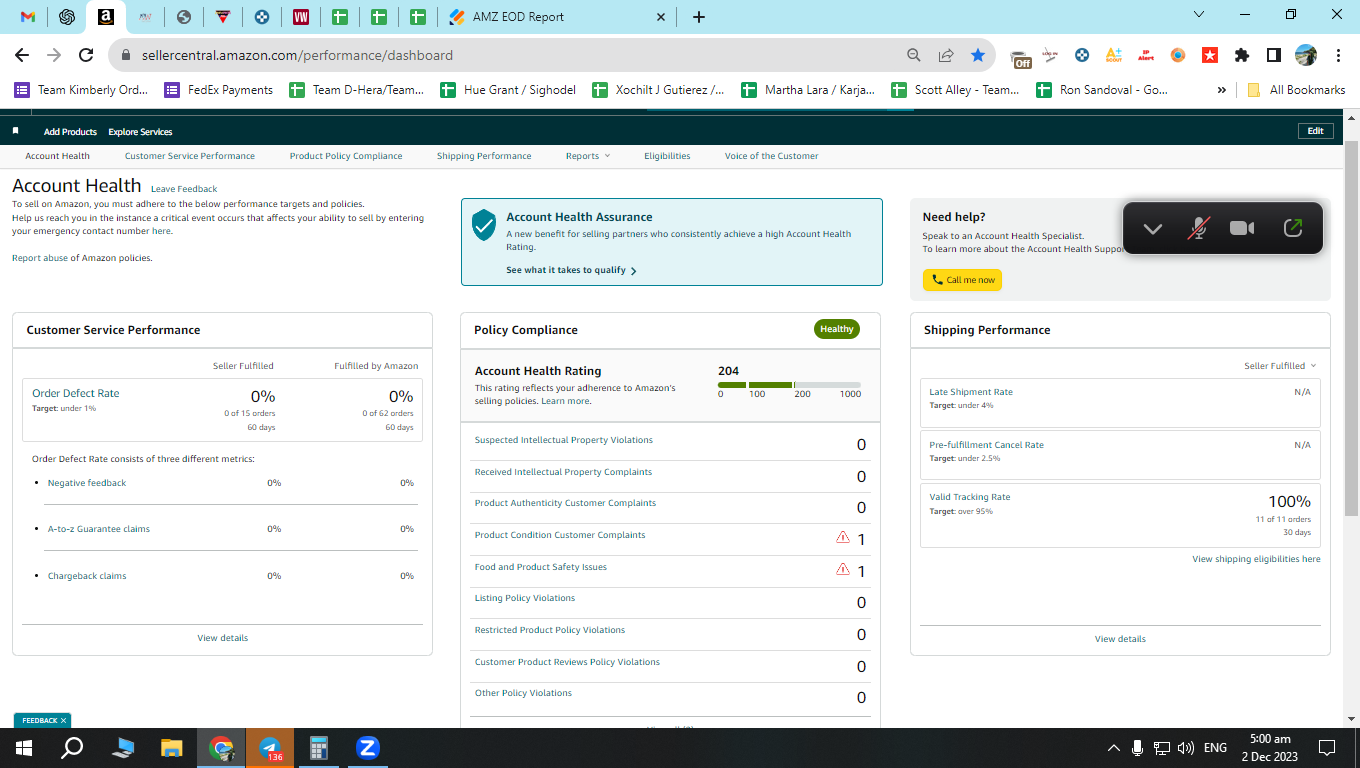Open the Windows Start menu
1360x768 pixels.
23,747
